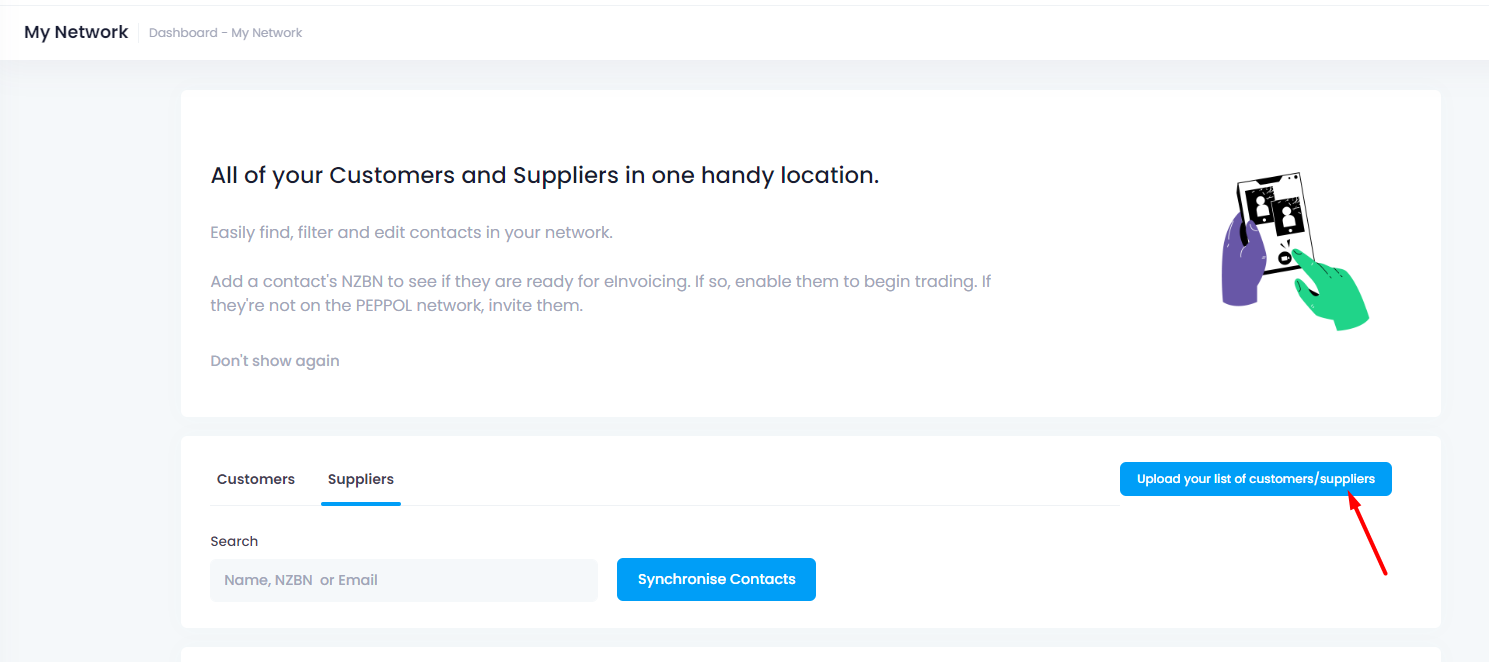Click the Easily find, filter and edit contacts text
This screenshot has width=1489, height=662.
click(411, 232)
